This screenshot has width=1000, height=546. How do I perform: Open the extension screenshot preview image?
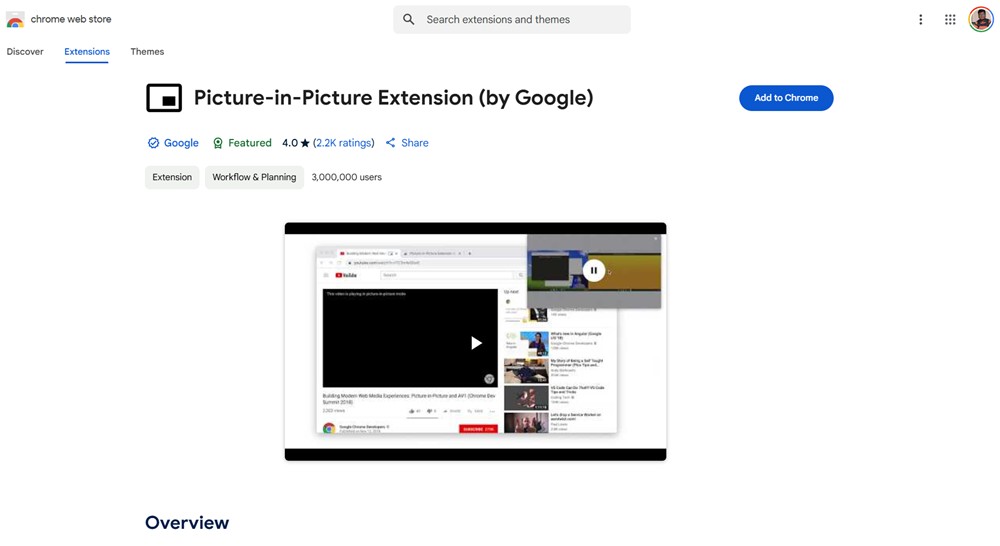(475, 342)
